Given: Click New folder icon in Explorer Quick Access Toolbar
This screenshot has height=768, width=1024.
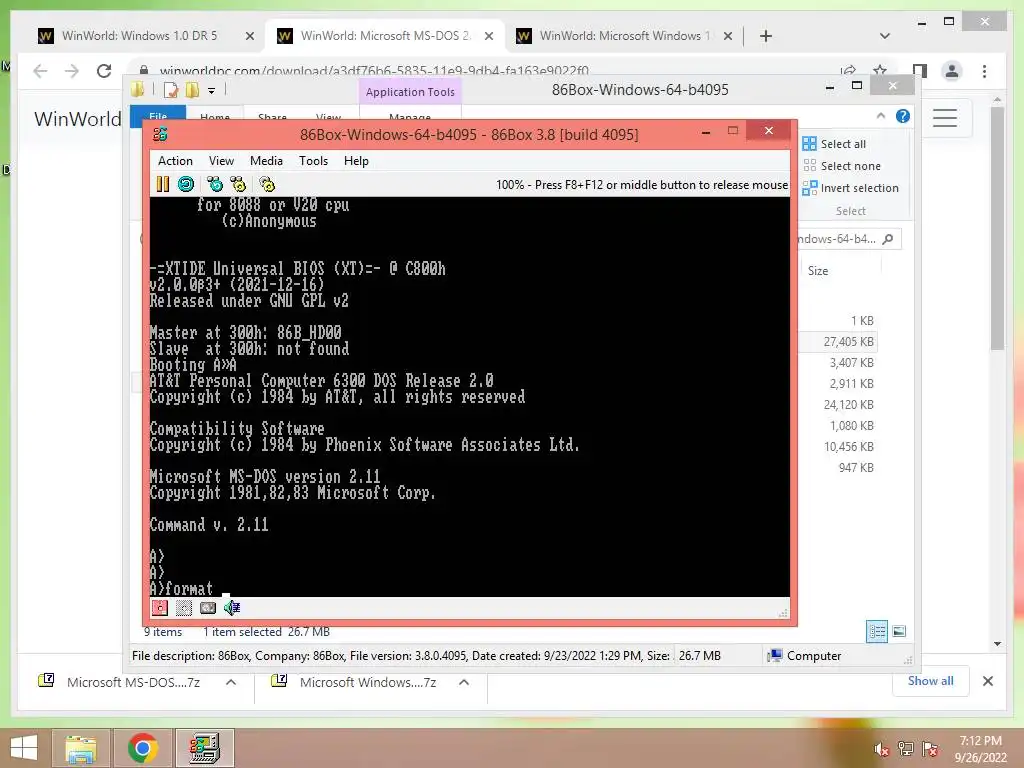Looking at the screenshot, I should coord(192,90).
